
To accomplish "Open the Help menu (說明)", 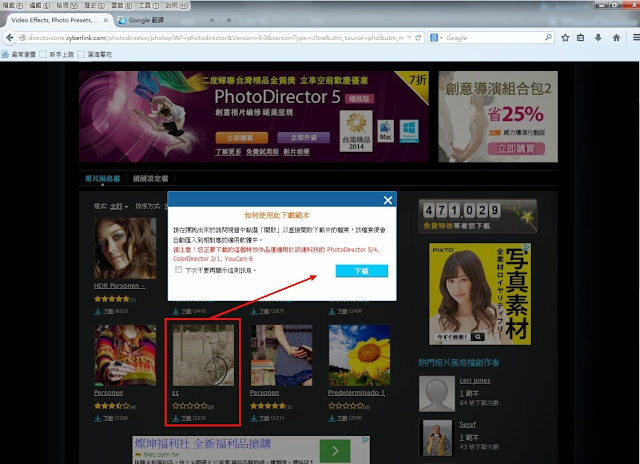I will 176,5.
